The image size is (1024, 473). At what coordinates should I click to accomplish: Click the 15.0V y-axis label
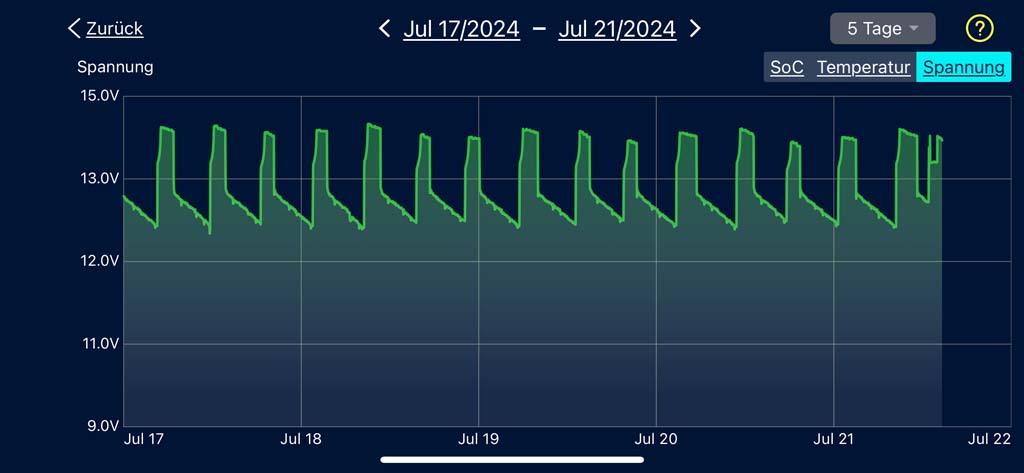[99, 96]
